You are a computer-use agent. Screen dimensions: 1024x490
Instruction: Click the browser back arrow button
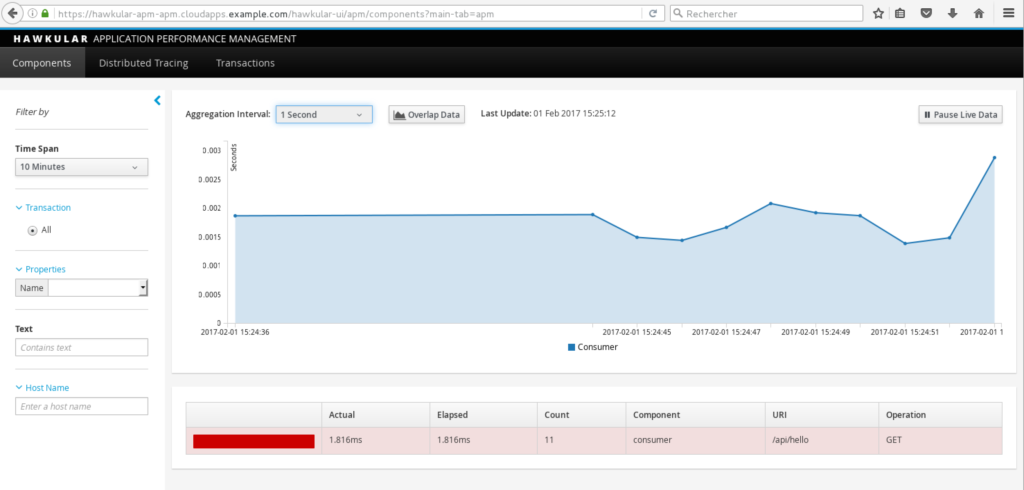pyautogui.click(x=13, y=13)
